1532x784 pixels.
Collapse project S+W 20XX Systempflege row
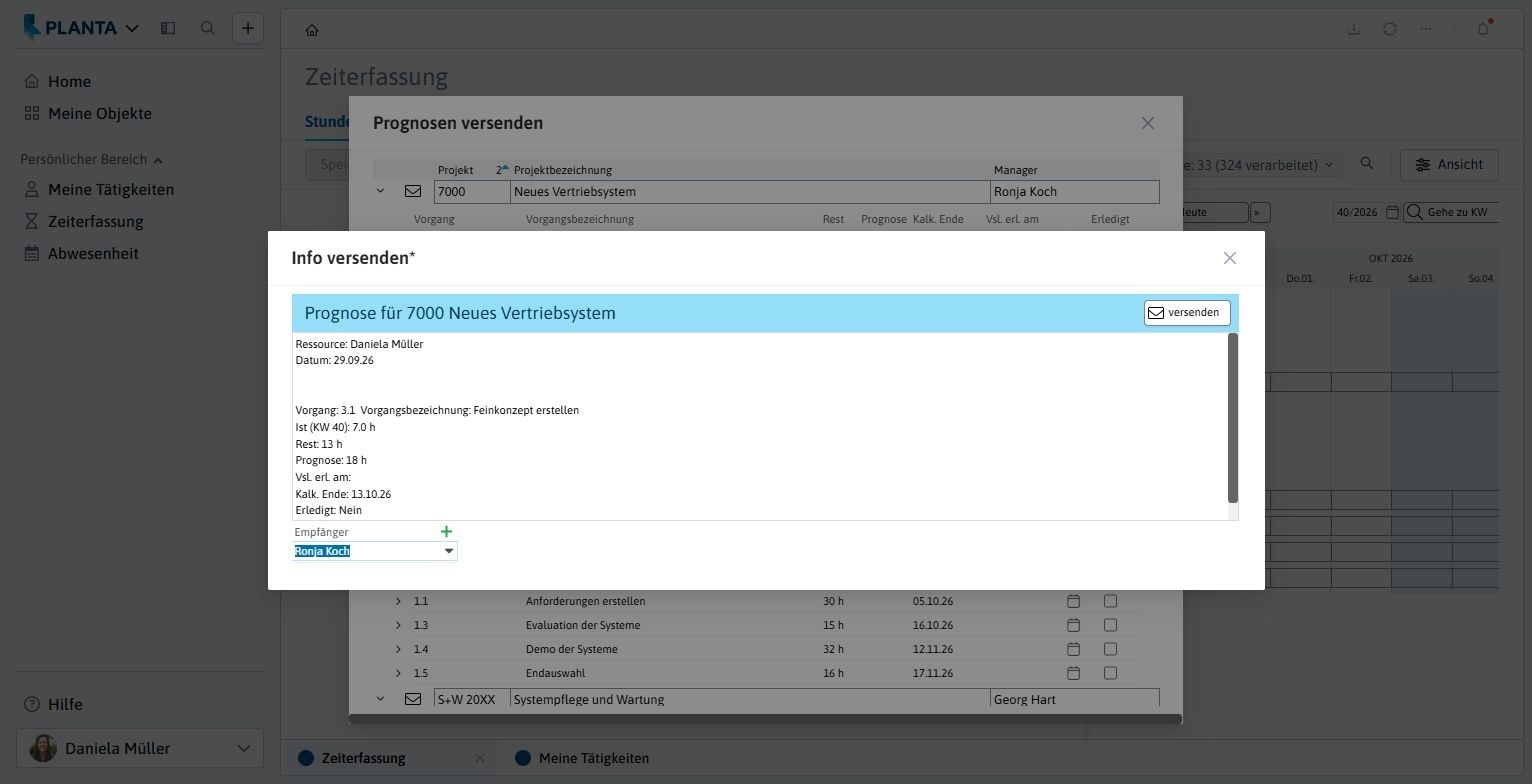(380, 699)
